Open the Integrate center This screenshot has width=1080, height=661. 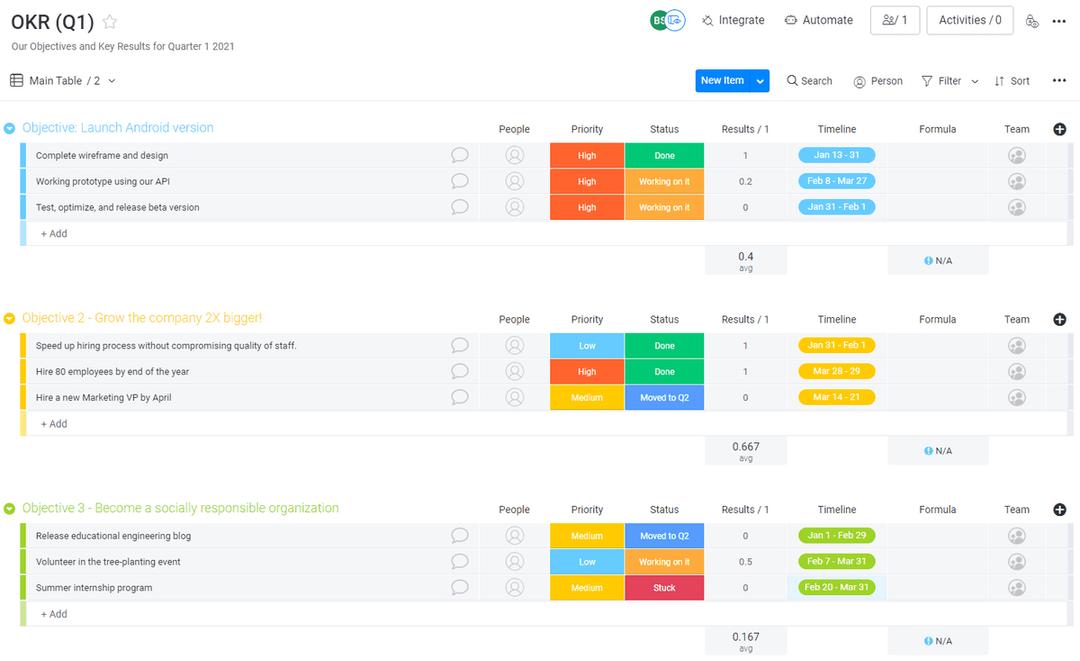733,19
